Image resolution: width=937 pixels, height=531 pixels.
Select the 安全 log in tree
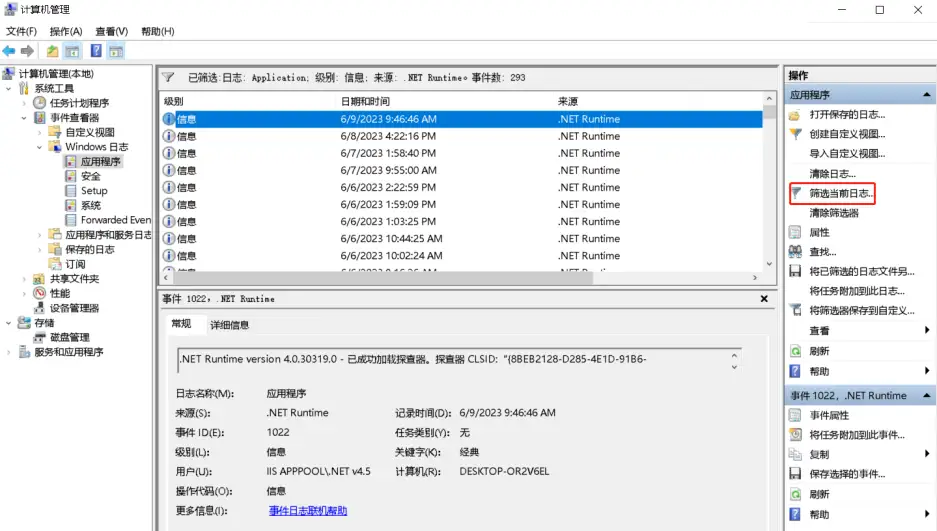(x=90, y=176)
